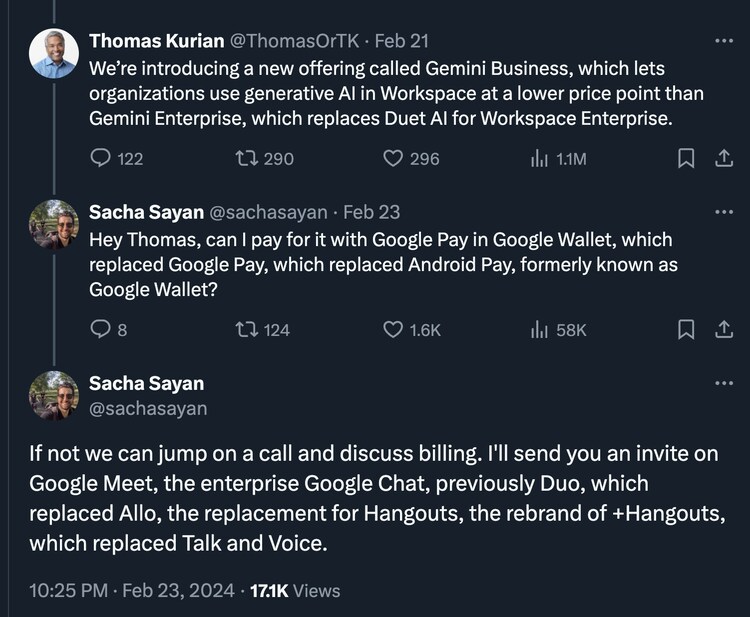750x617 pixels.
Task: Open the @ThomasOrTK profile handle
Action: [289, 42]
